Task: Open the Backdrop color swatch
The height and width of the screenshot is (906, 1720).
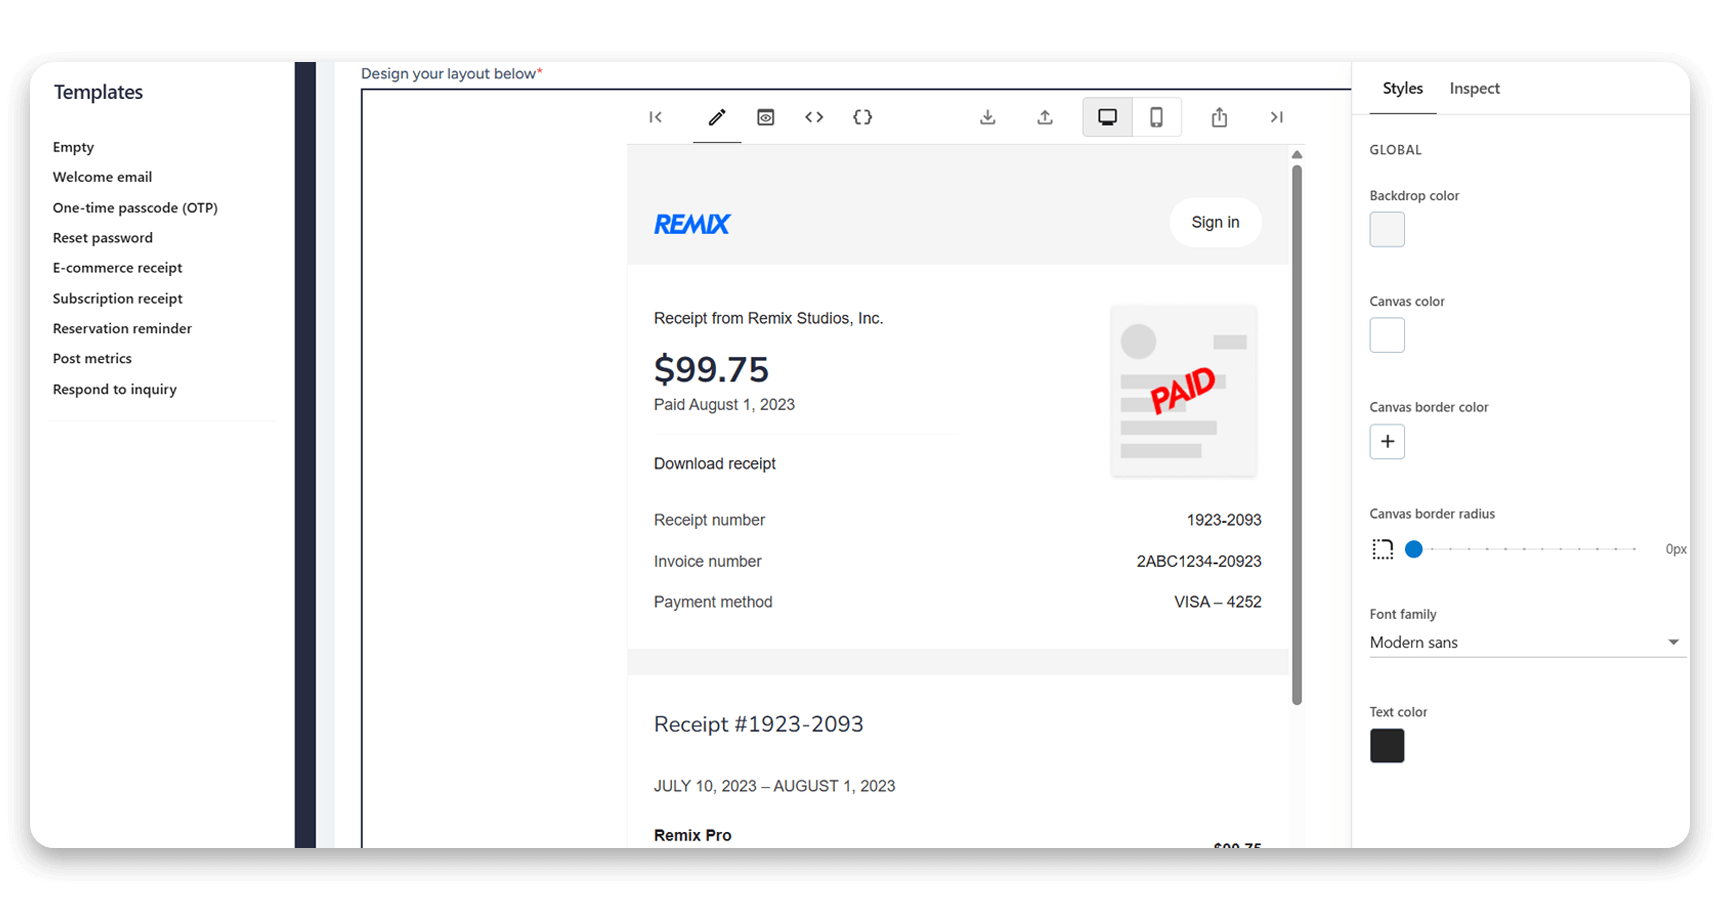Action: click(x=1387, y=229)
